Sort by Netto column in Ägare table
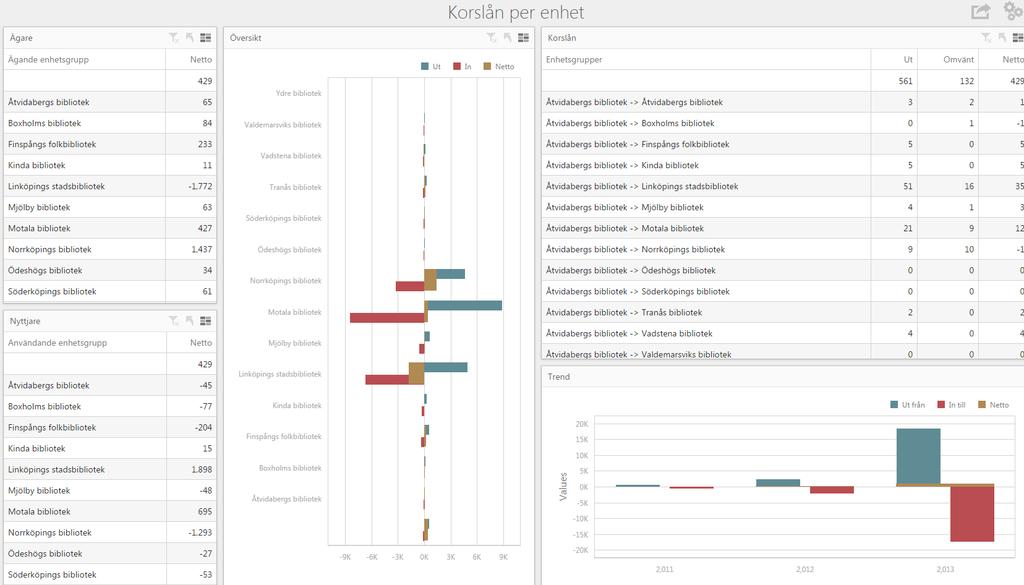Viewport: 1024px width, 585px height. pos(191,59)
